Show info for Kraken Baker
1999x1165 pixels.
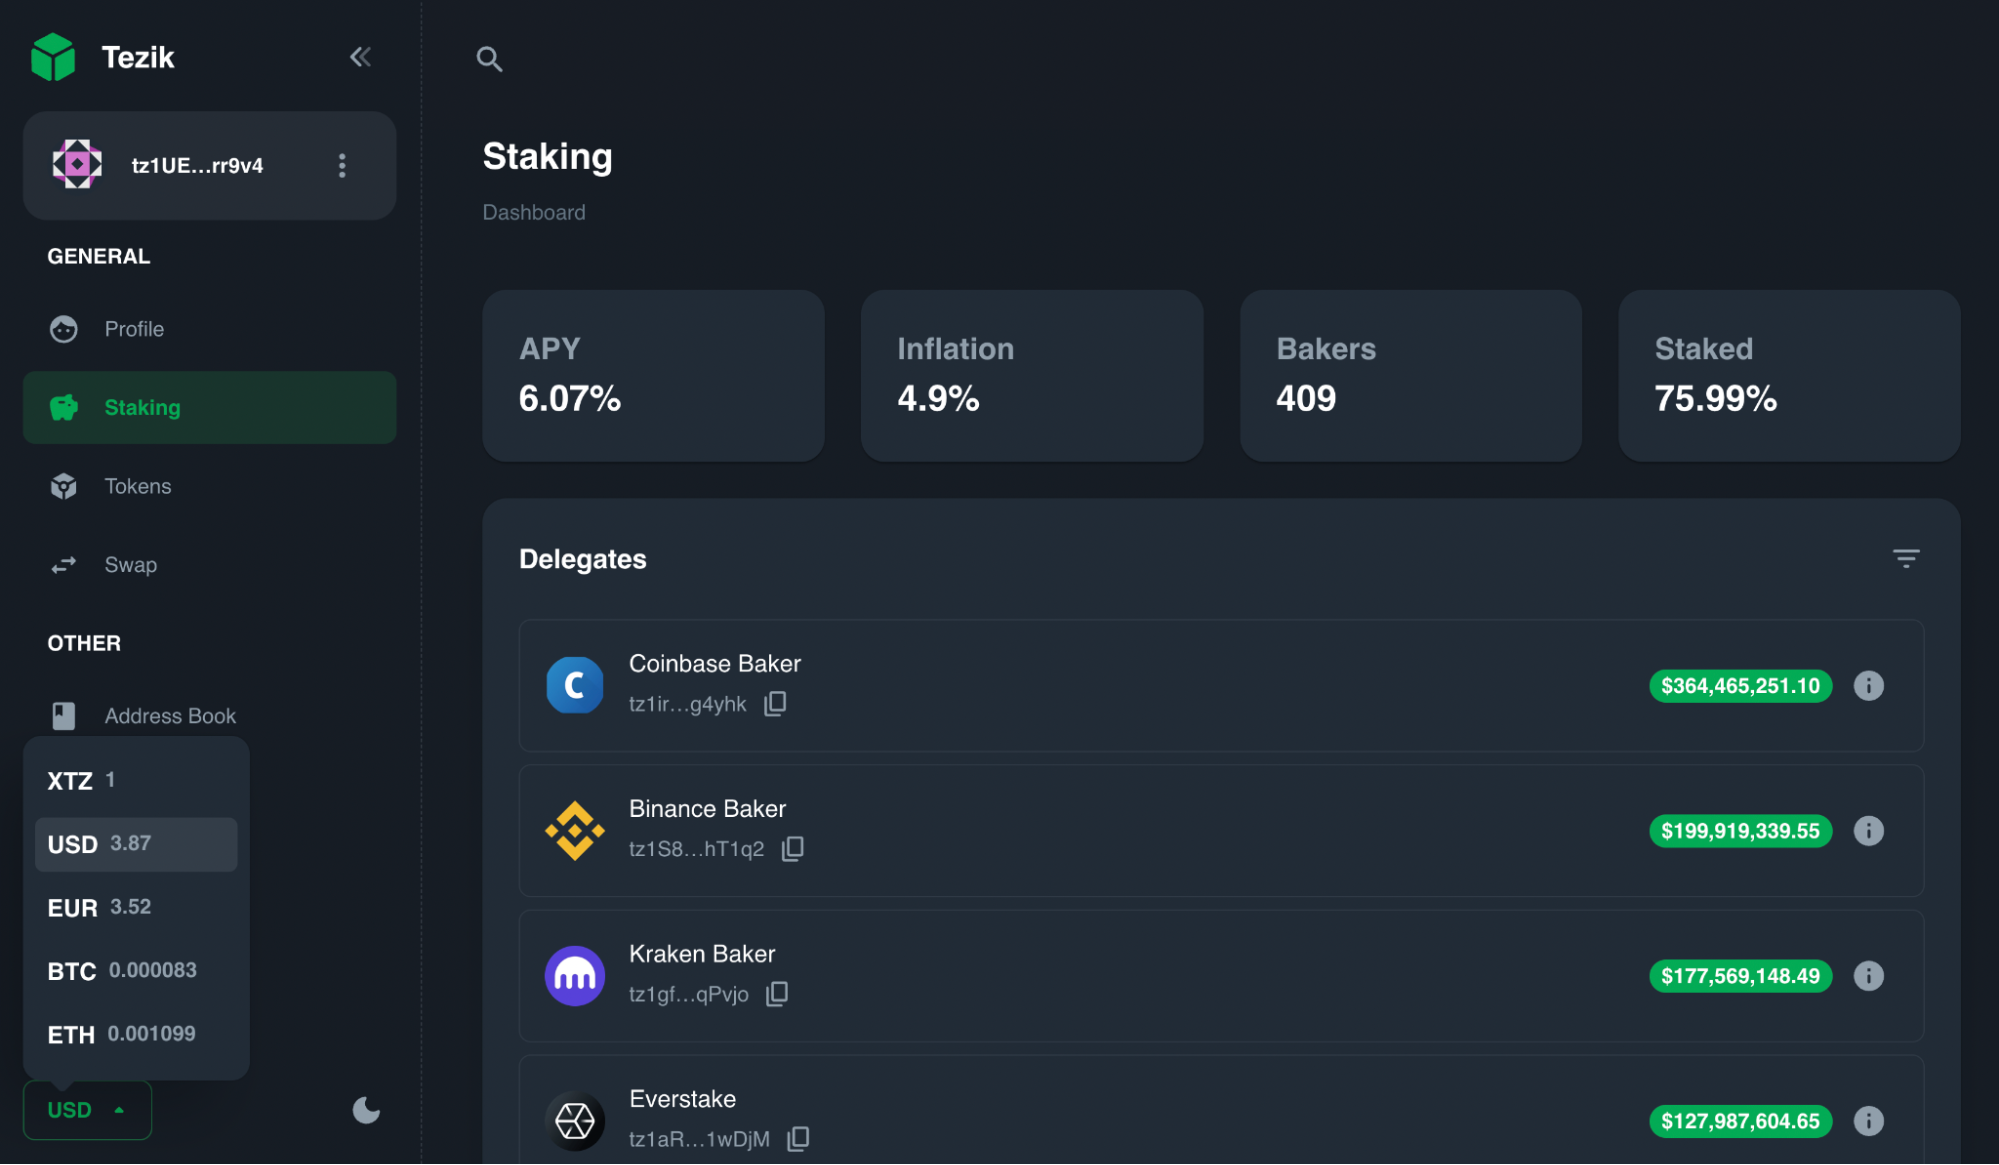1868,976
